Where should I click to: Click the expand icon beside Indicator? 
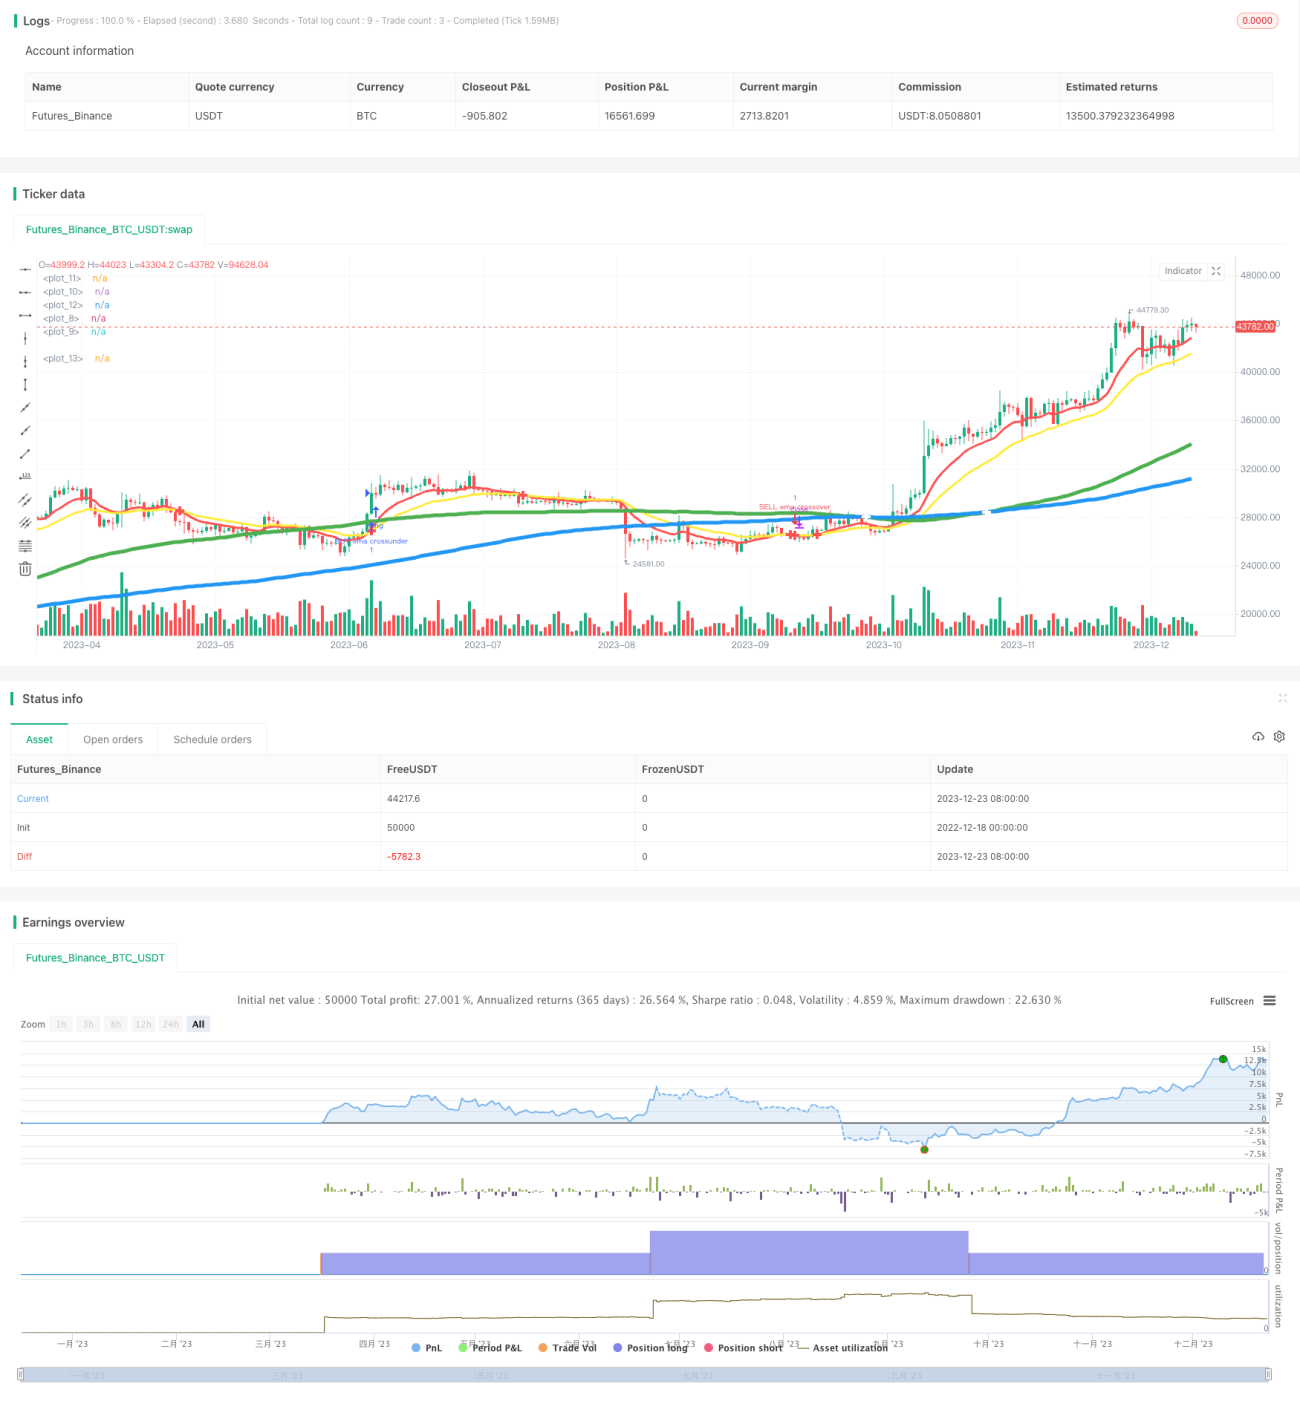tap(1216, 271)
